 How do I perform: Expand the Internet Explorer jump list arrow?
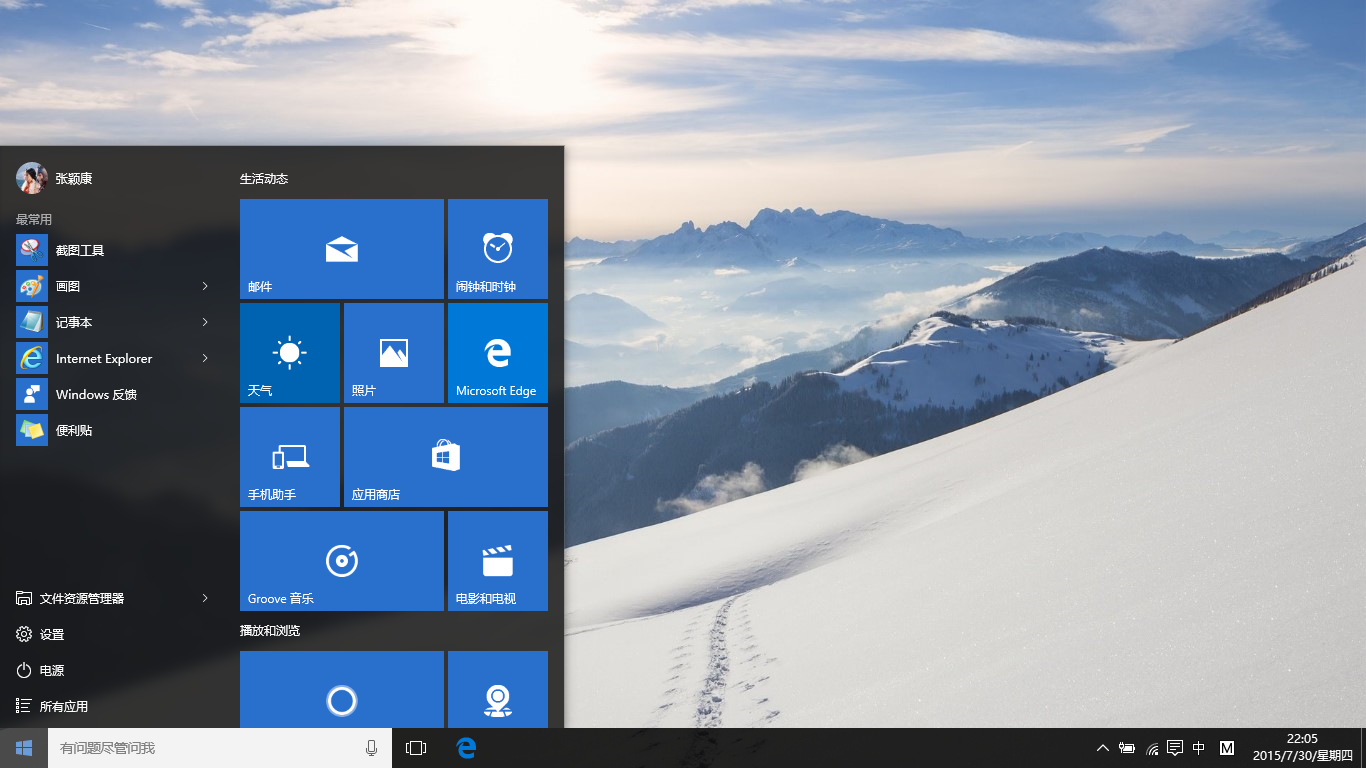[x=205, y=358]
